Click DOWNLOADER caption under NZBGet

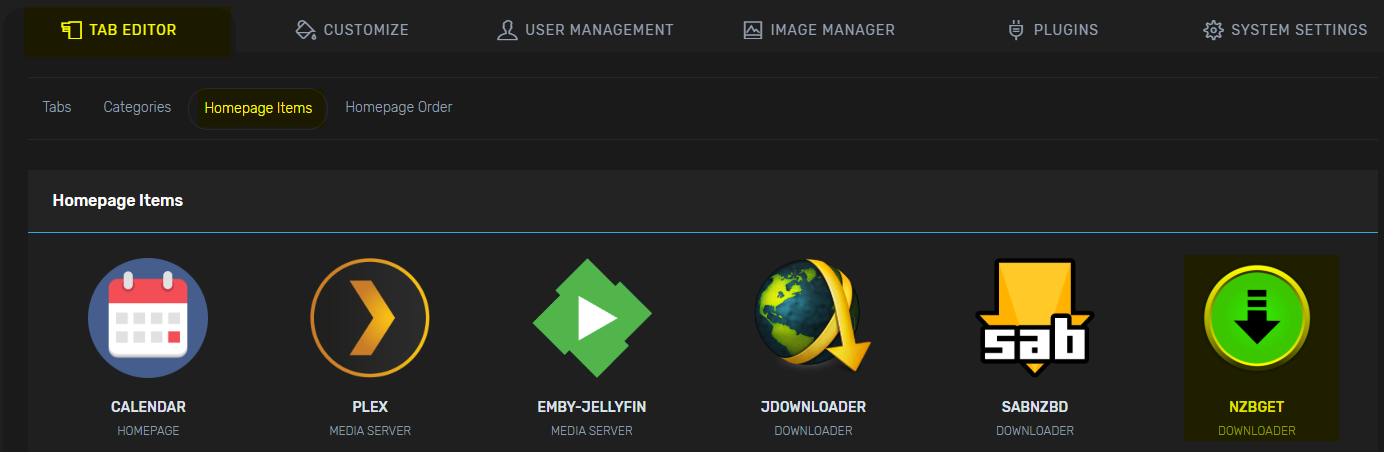pyautogui.click(x=1257, y=431)
